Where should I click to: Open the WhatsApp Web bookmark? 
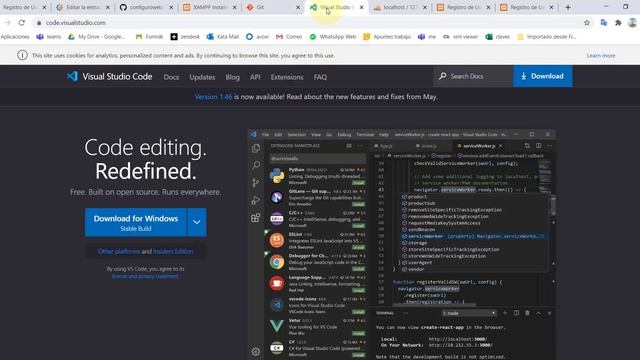pyautogui.click(x=333, y=37)
